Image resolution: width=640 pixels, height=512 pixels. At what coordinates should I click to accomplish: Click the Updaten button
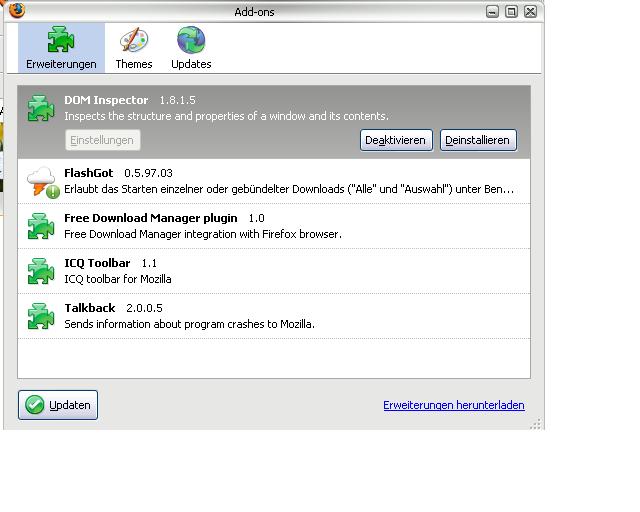coord(58,405)
